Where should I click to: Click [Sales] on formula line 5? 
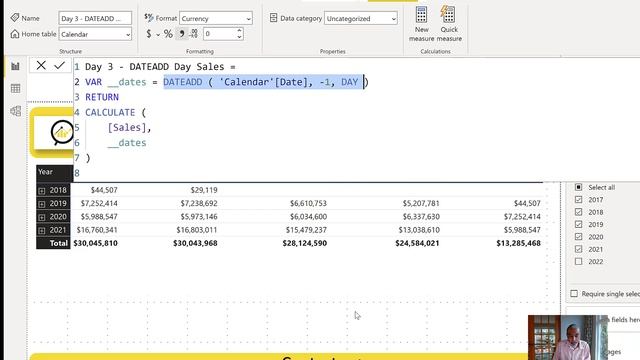[x=127, y=127]
